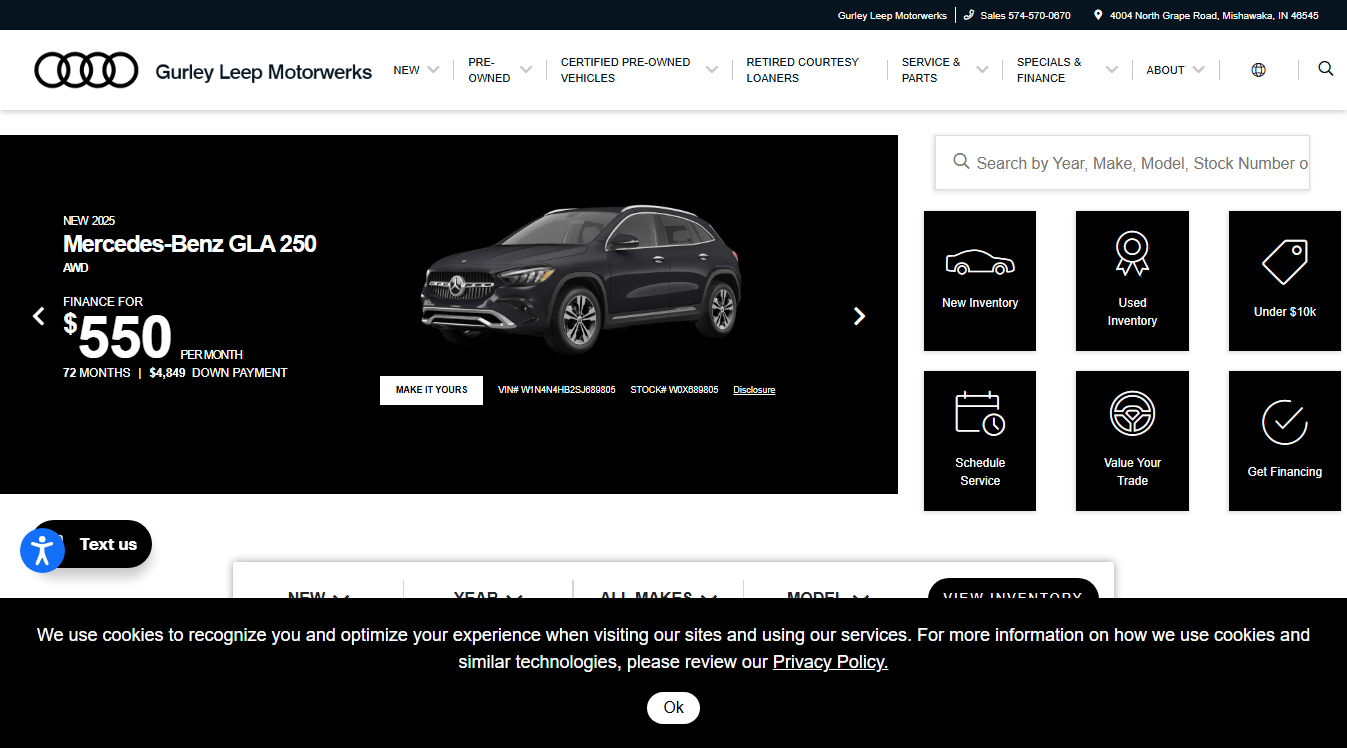
Task: Click the VIN# W1N4N4HB2SJ689805 text
Action: [x=557, y=390]
